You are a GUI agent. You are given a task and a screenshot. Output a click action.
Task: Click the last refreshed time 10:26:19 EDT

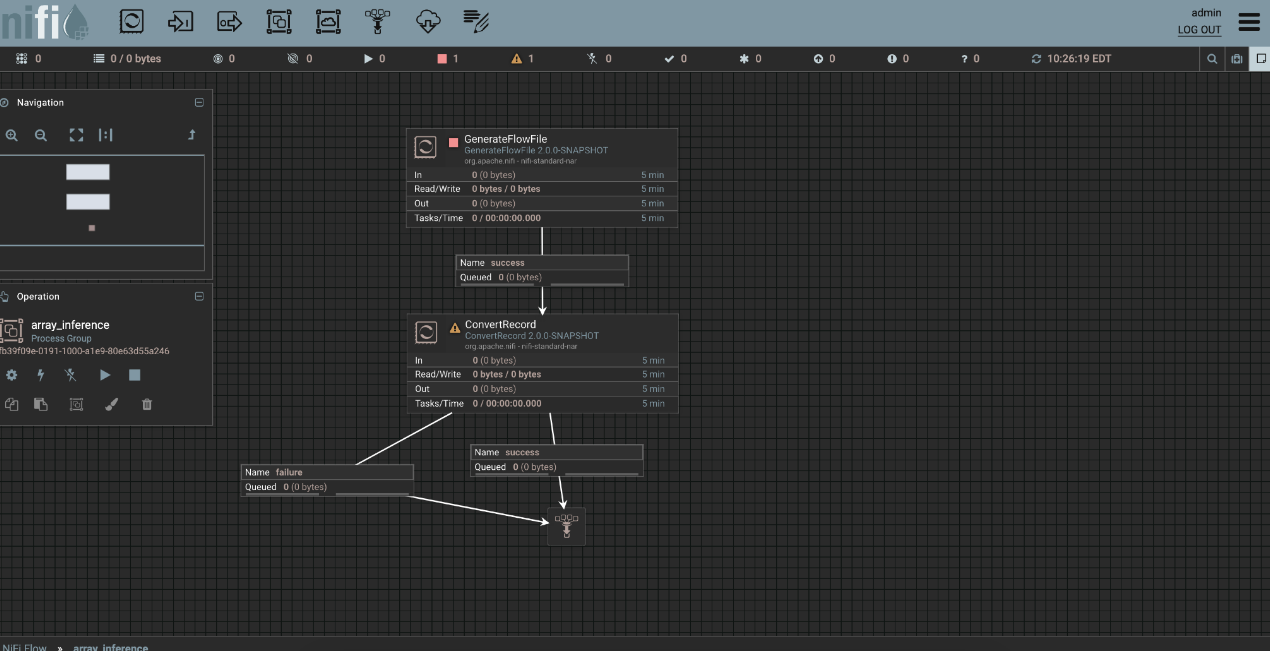point(1079,59)
